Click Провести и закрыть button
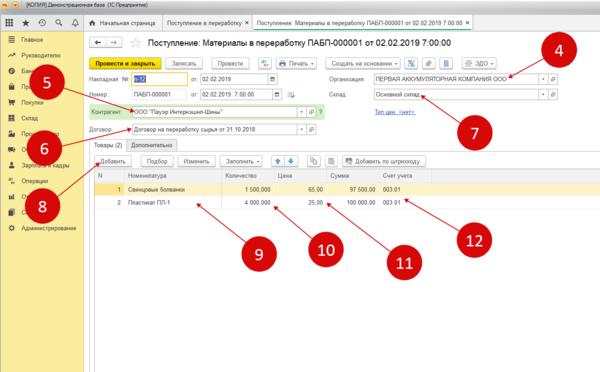The width and height of the screenshot is (600, 372). click(x=125, y=64)
